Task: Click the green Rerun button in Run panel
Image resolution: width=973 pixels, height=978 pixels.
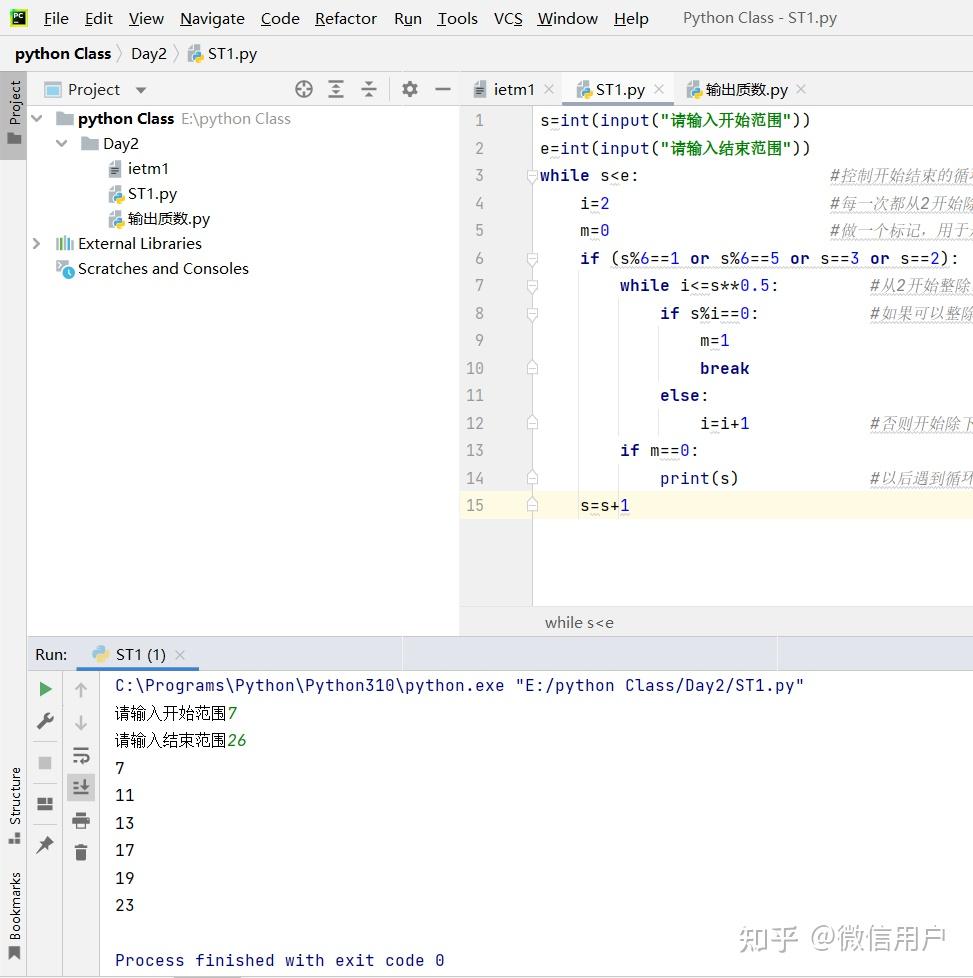Action: click(x=45, y=689)
